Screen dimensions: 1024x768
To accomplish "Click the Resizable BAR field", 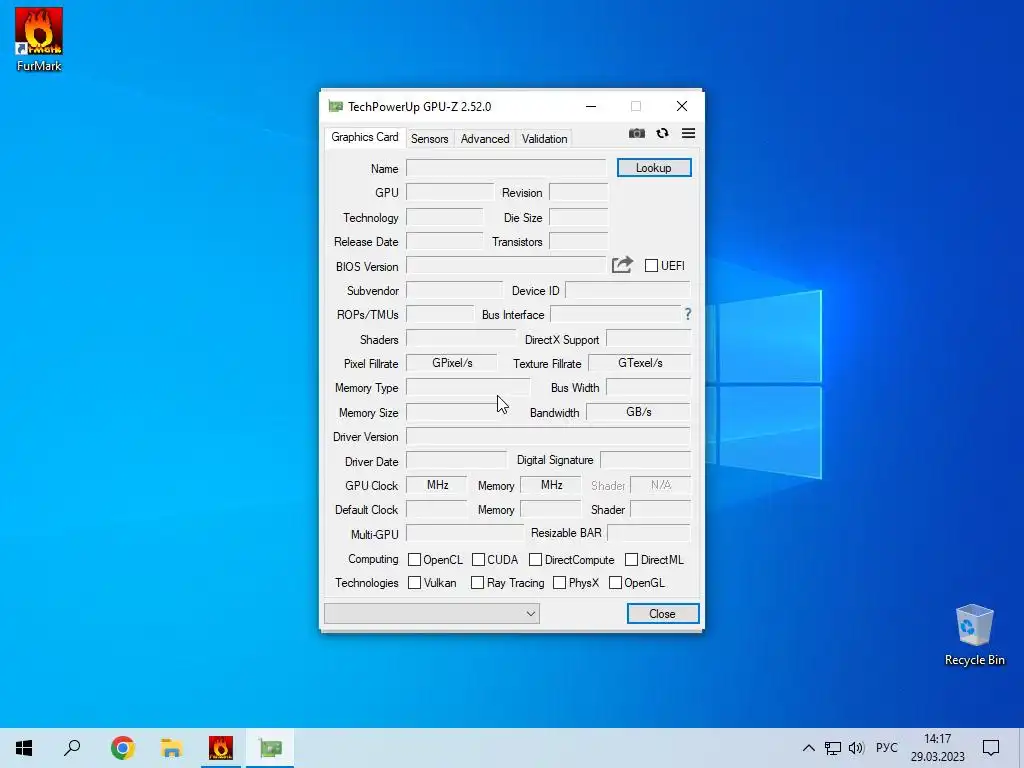I will (x=648, y=533).
